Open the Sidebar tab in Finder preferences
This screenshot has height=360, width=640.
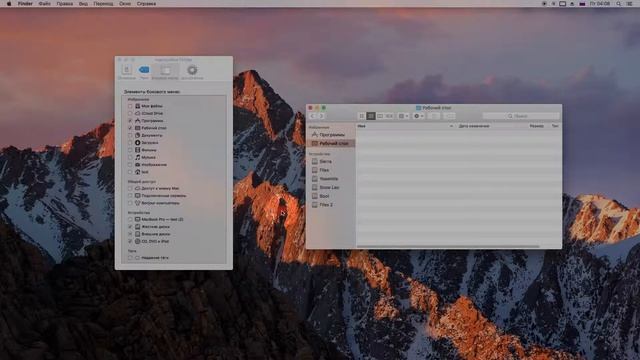(x=165, y=71)
